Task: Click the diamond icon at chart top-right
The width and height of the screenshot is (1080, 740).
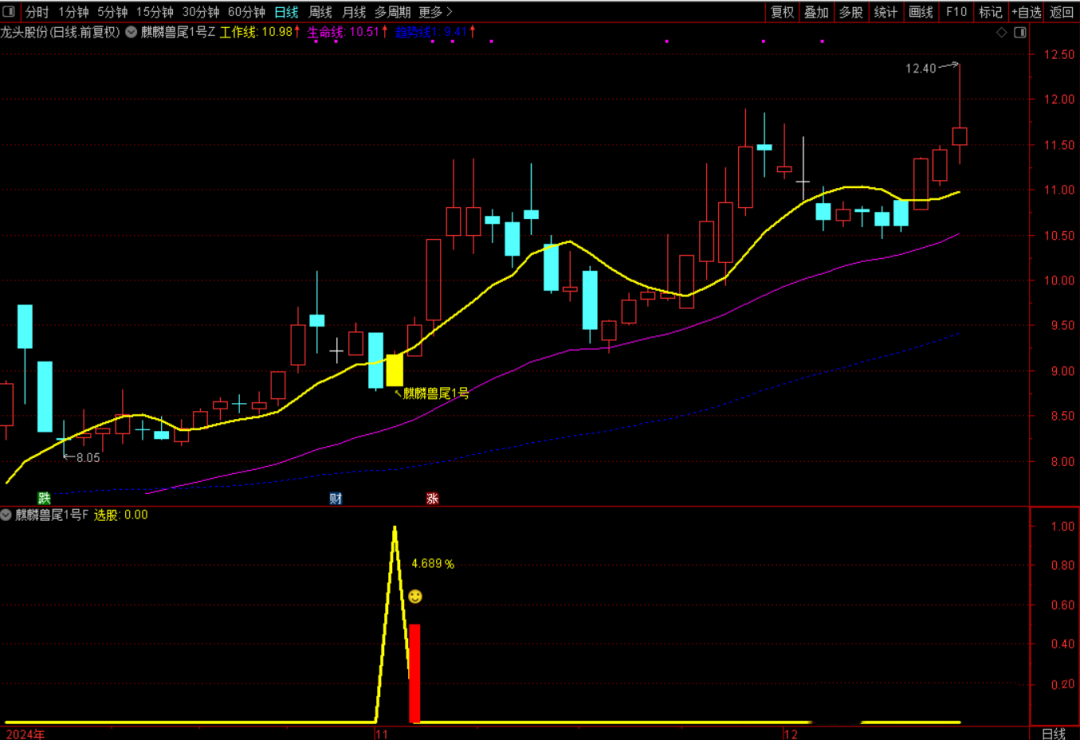Action: coord(1003,32)
